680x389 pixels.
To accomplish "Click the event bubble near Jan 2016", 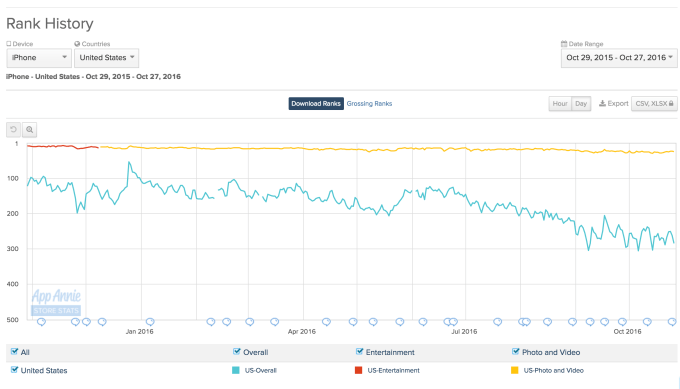I will (x=150, y=322).
